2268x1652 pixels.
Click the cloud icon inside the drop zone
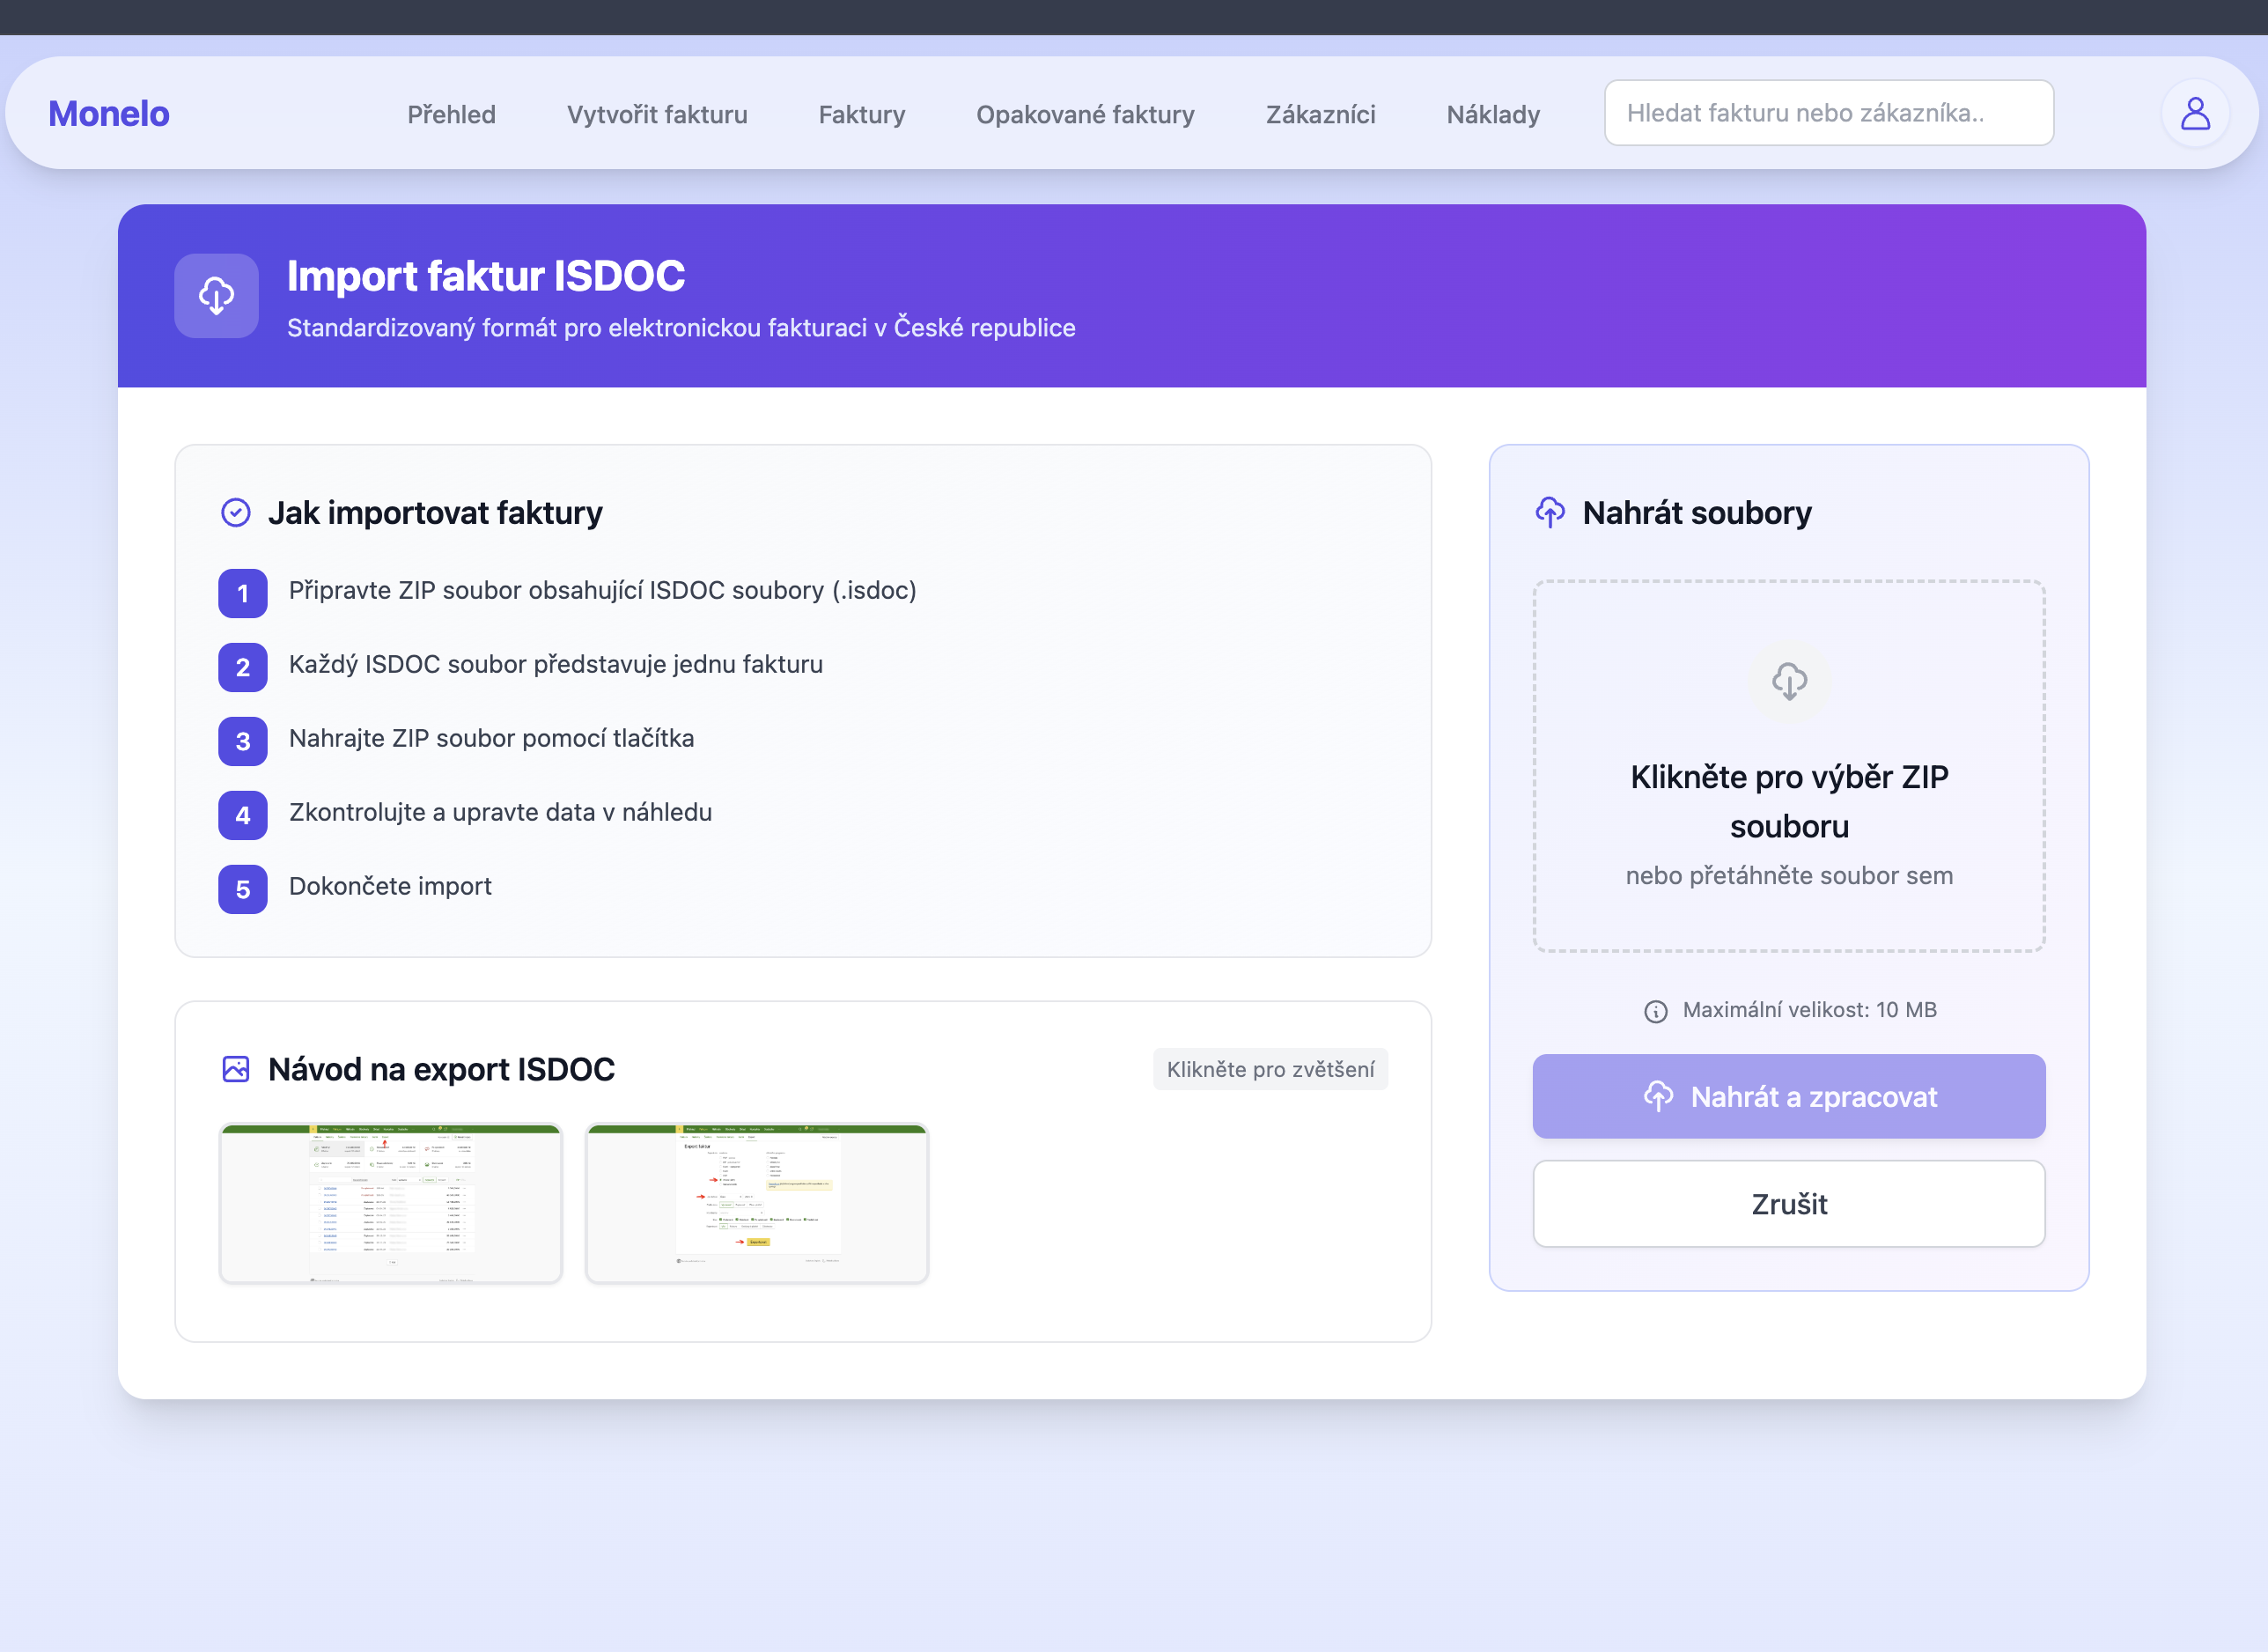pyautogui.click(x=1788, y=681)
